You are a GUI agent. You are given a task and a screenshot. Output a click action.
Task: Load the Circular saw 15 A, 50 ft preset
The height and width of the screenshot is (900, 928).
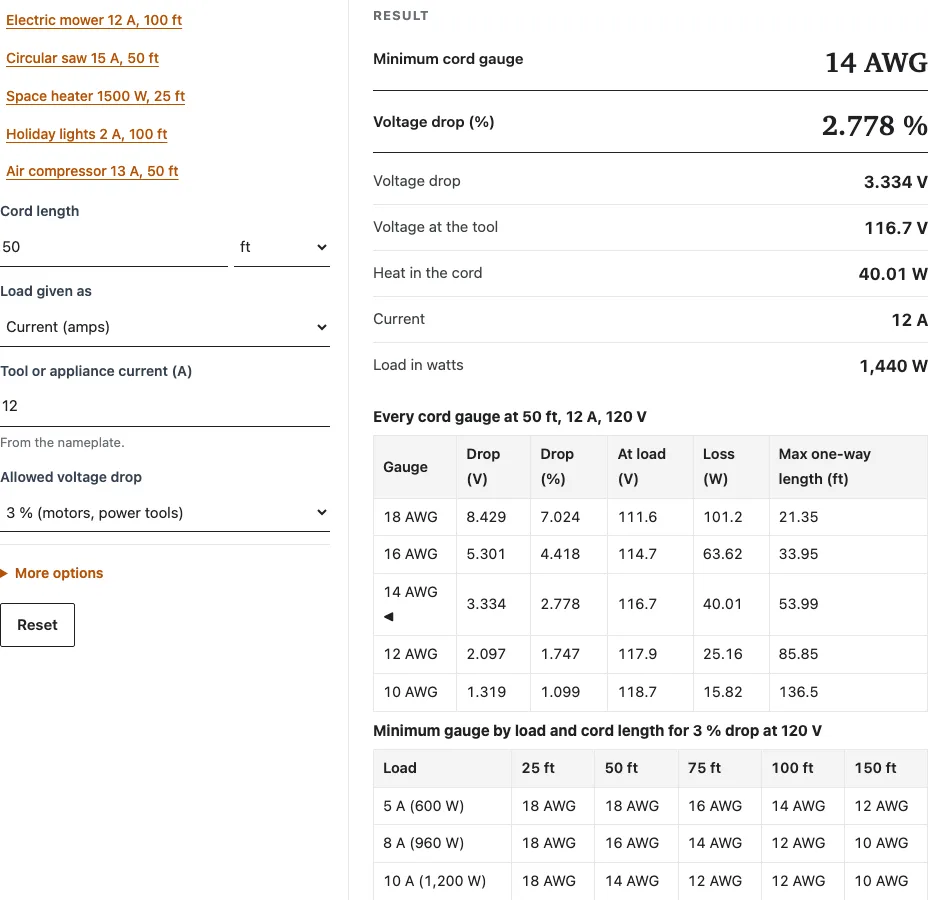click(82, 58)
